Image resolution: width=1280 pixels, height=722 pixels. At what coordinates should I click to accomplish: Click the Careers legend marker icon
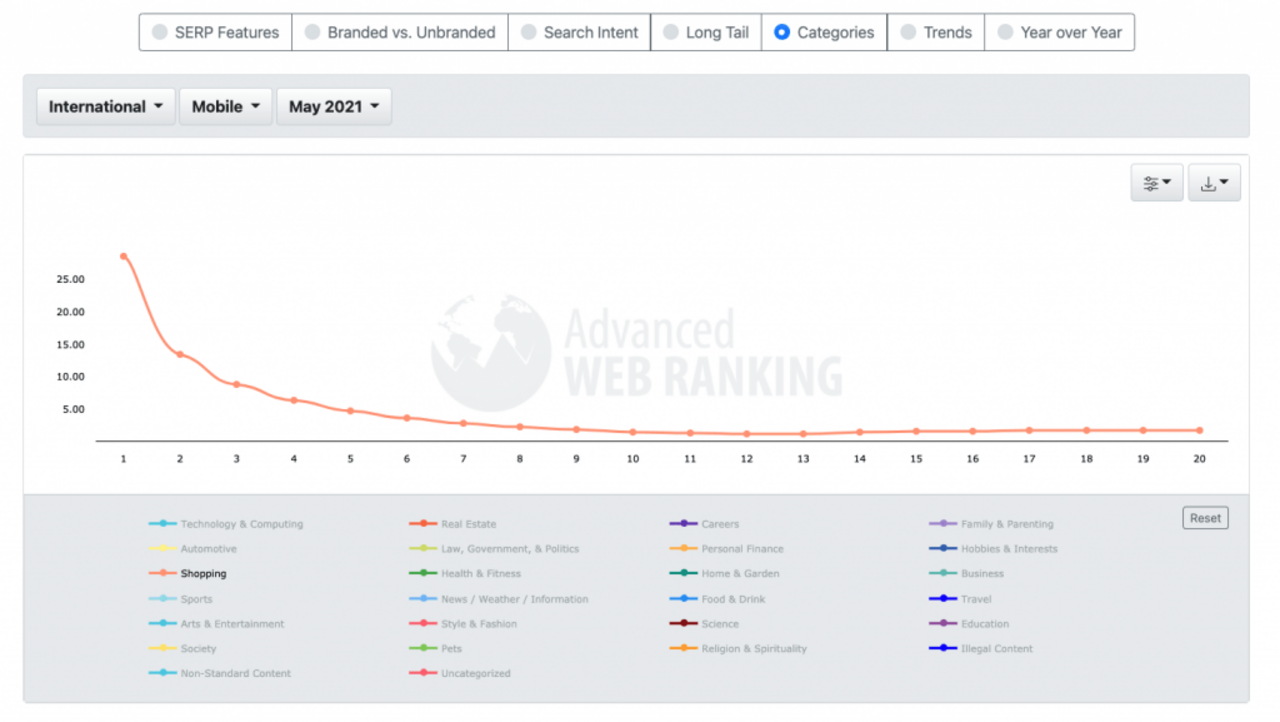point(683,524)
